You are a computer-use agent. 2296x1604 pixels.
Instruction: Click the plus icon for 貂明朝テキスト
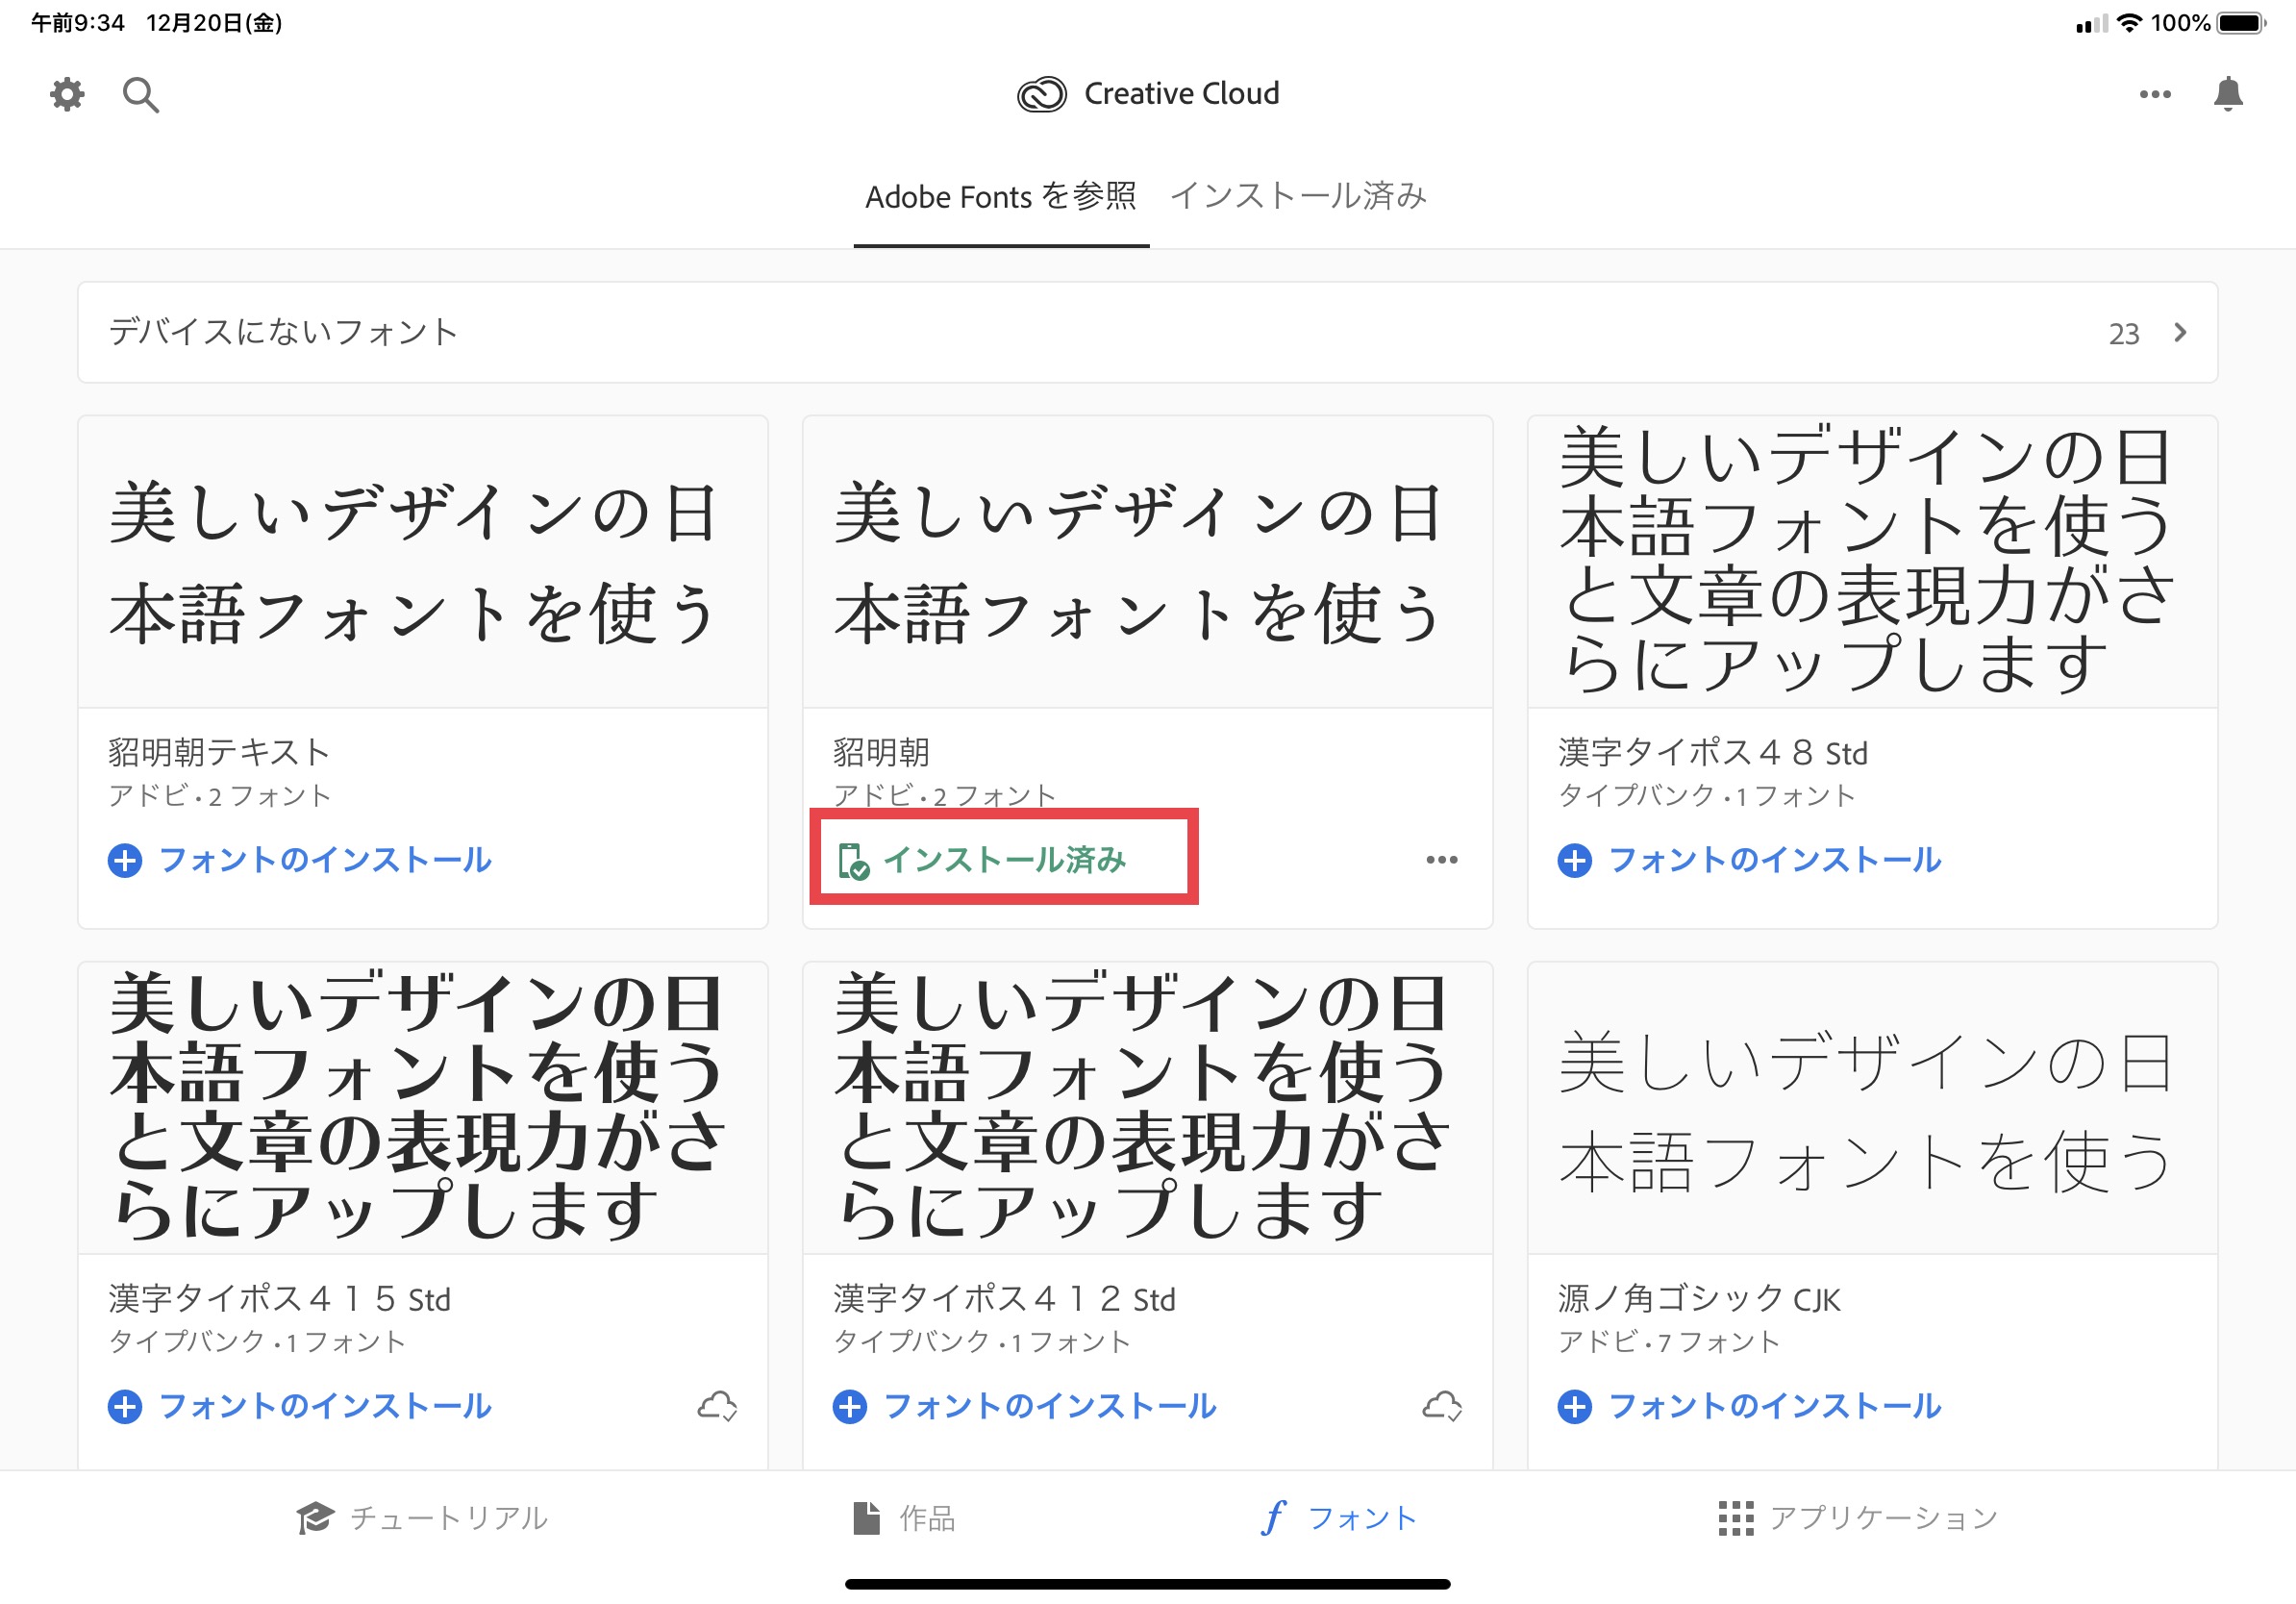coord(125,860)
